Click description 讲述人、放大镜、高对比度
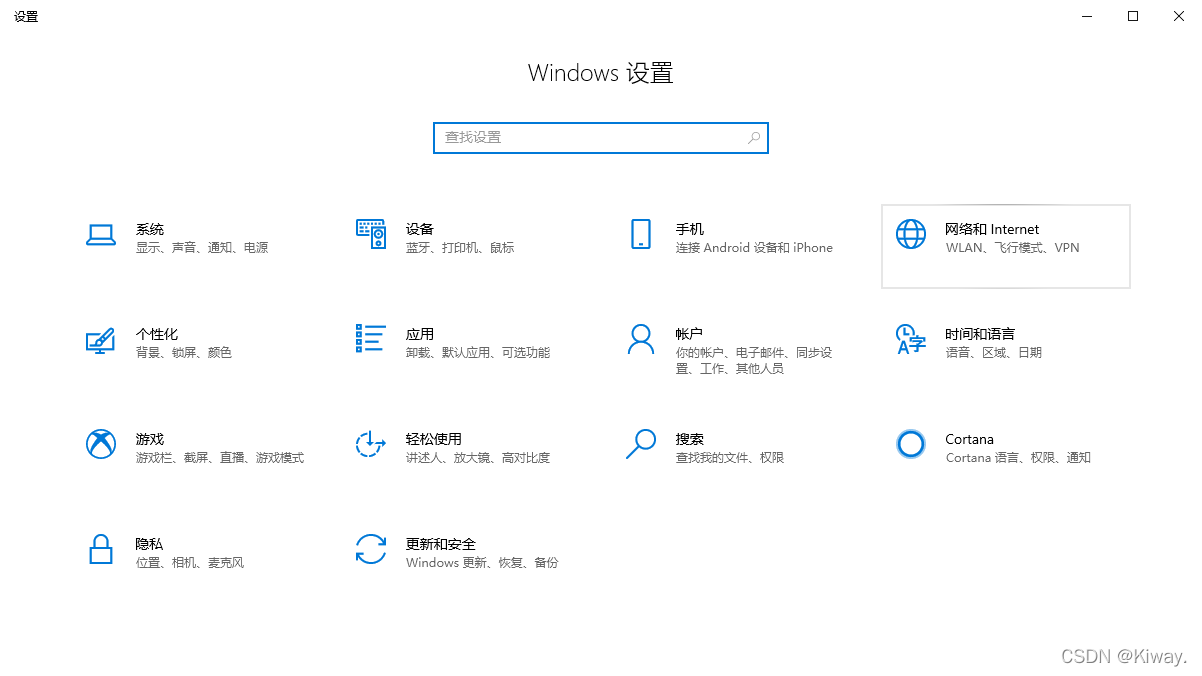Image resolution: width=1202 pixels, height=676 pixels. pyautogui.click(x=478, y=458)
